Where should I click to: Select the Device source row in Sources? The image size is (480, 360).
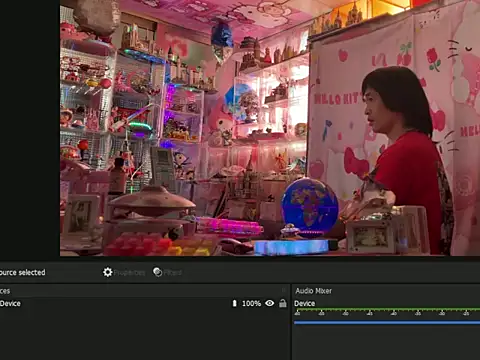pos(144,303)
